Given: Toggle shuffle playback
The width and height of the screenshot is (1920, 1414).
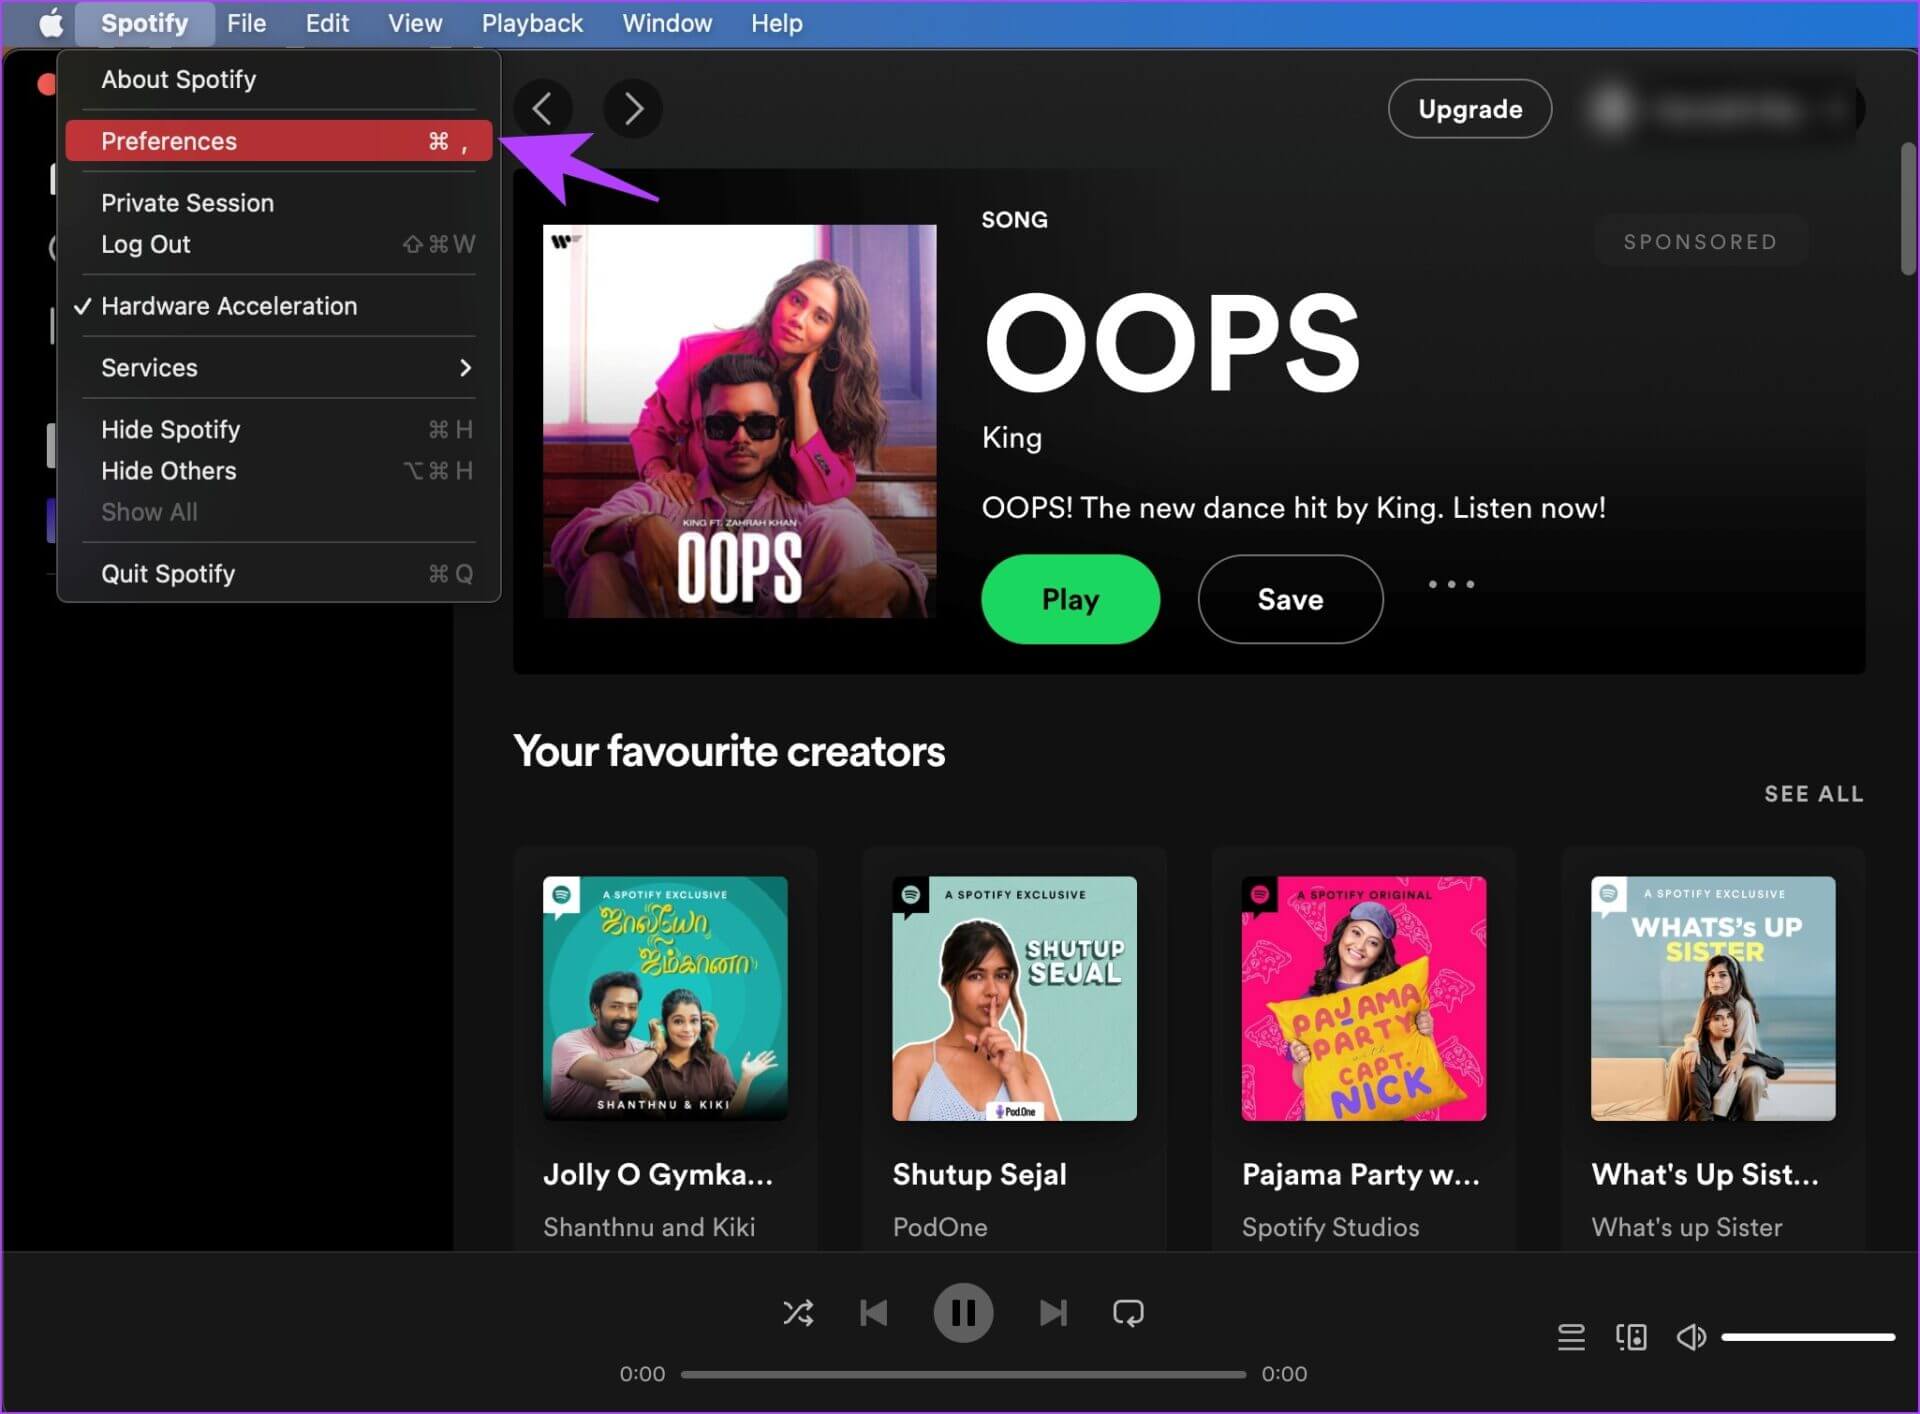Looking at the screenshot, I should coord(798,1313).
